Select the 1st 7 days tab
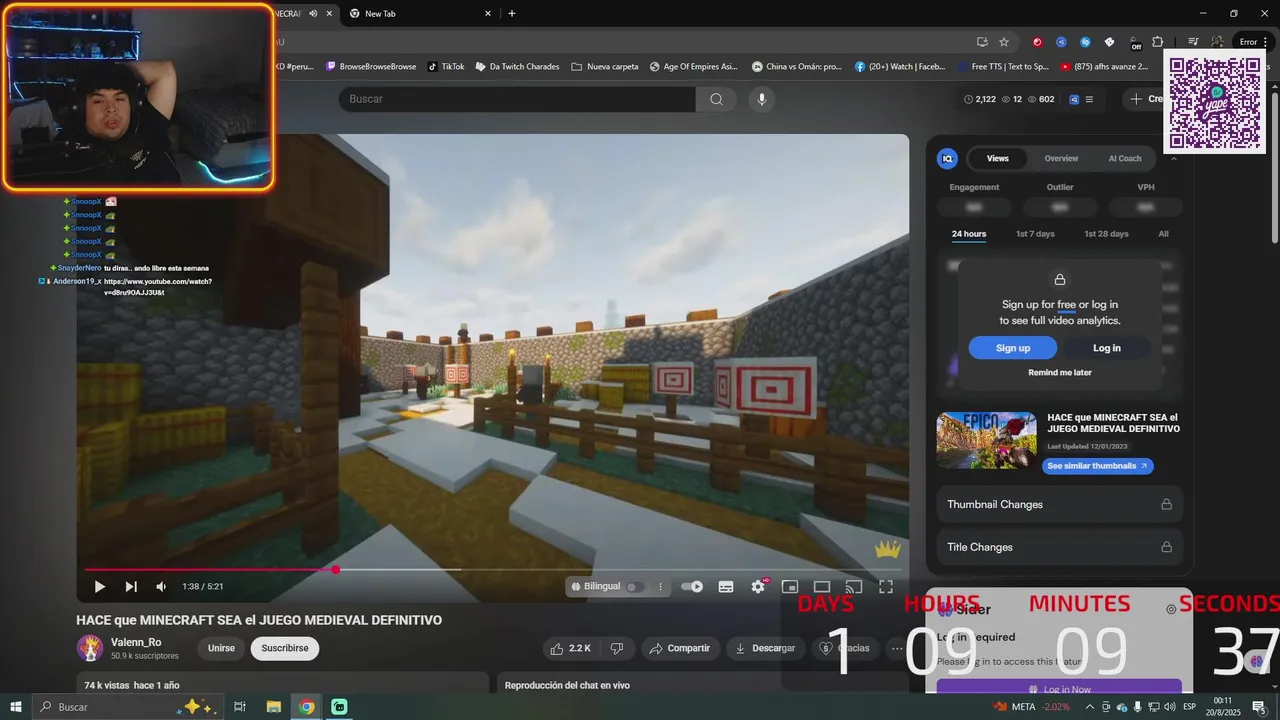Viewport: 1280px width, 720px height. tap(1035, 234)
